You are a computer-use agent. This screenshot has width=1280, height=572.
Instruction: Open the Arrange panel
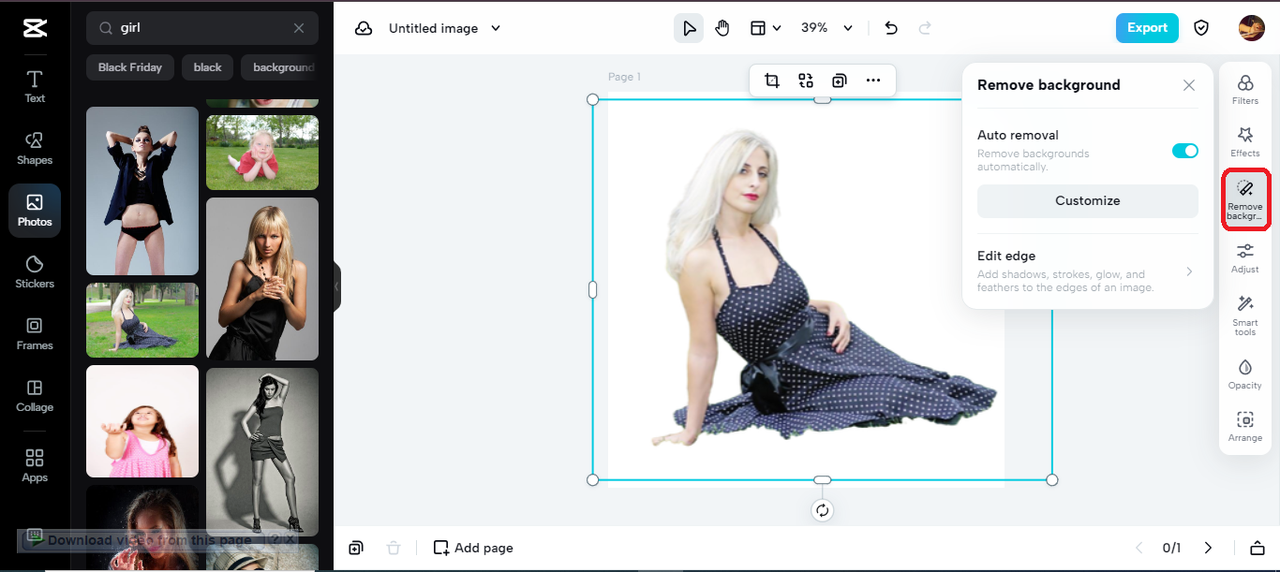pyautogui.click(x=1245, y=427)
